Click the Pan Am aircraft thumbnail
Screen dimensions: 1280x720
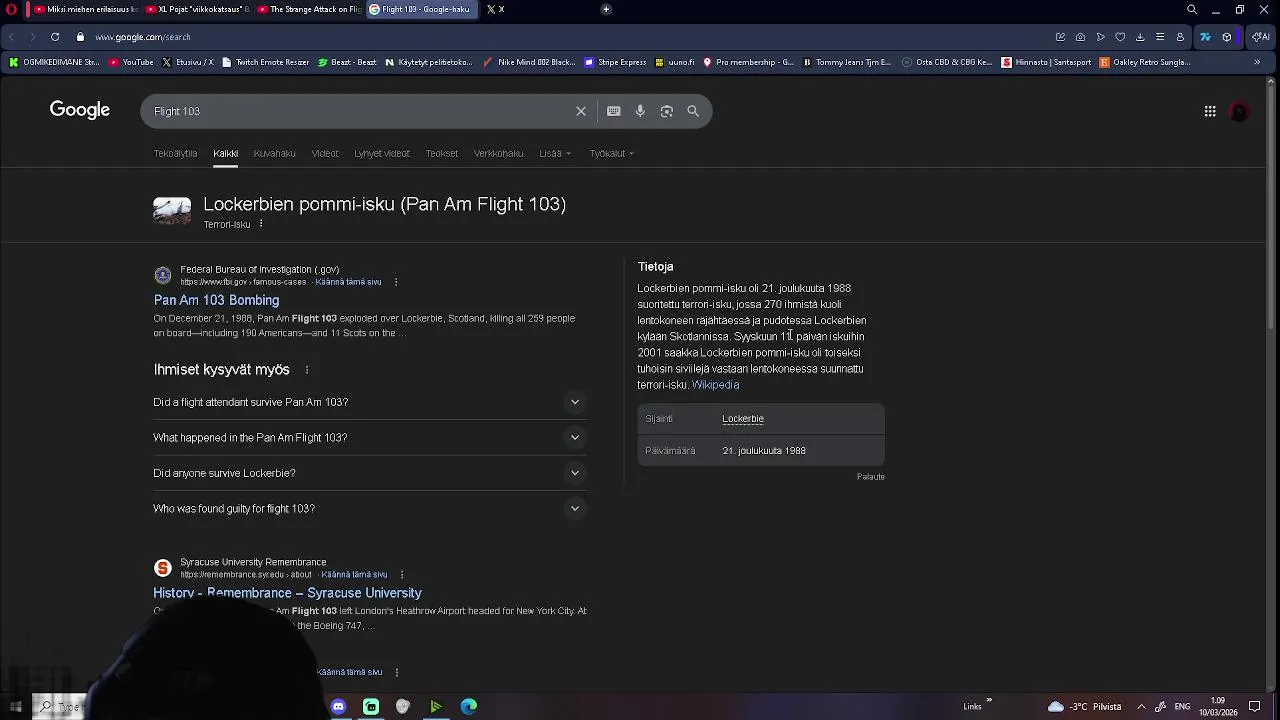click(172, 211)
